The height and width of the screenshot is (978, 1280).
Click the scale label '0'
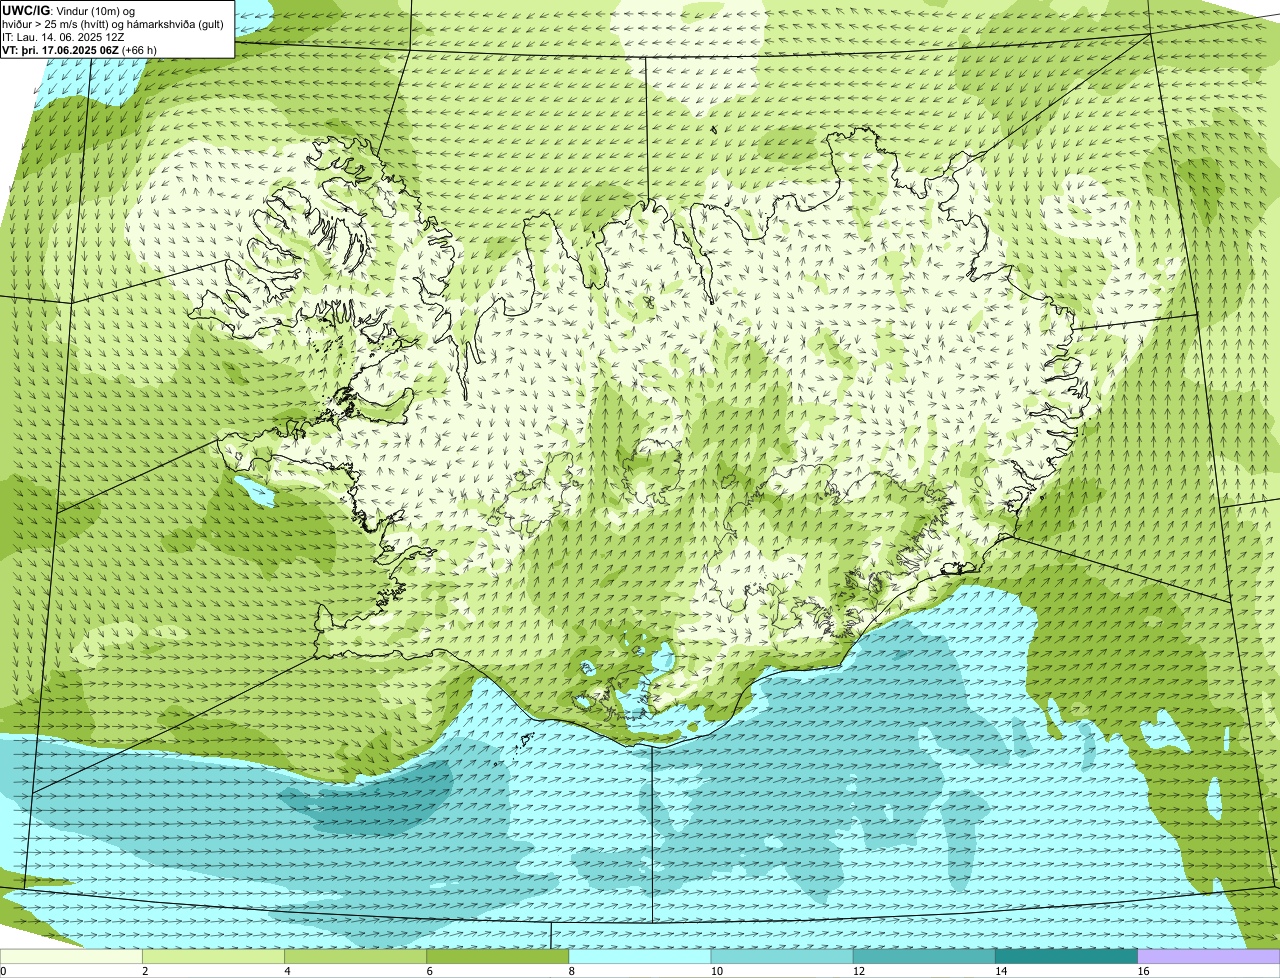pos(3,971)
